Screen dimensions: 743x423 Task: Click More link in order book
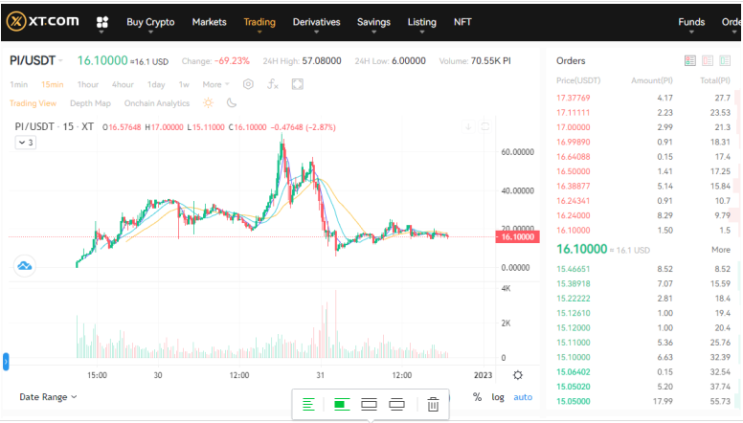(x=720, y=250)
